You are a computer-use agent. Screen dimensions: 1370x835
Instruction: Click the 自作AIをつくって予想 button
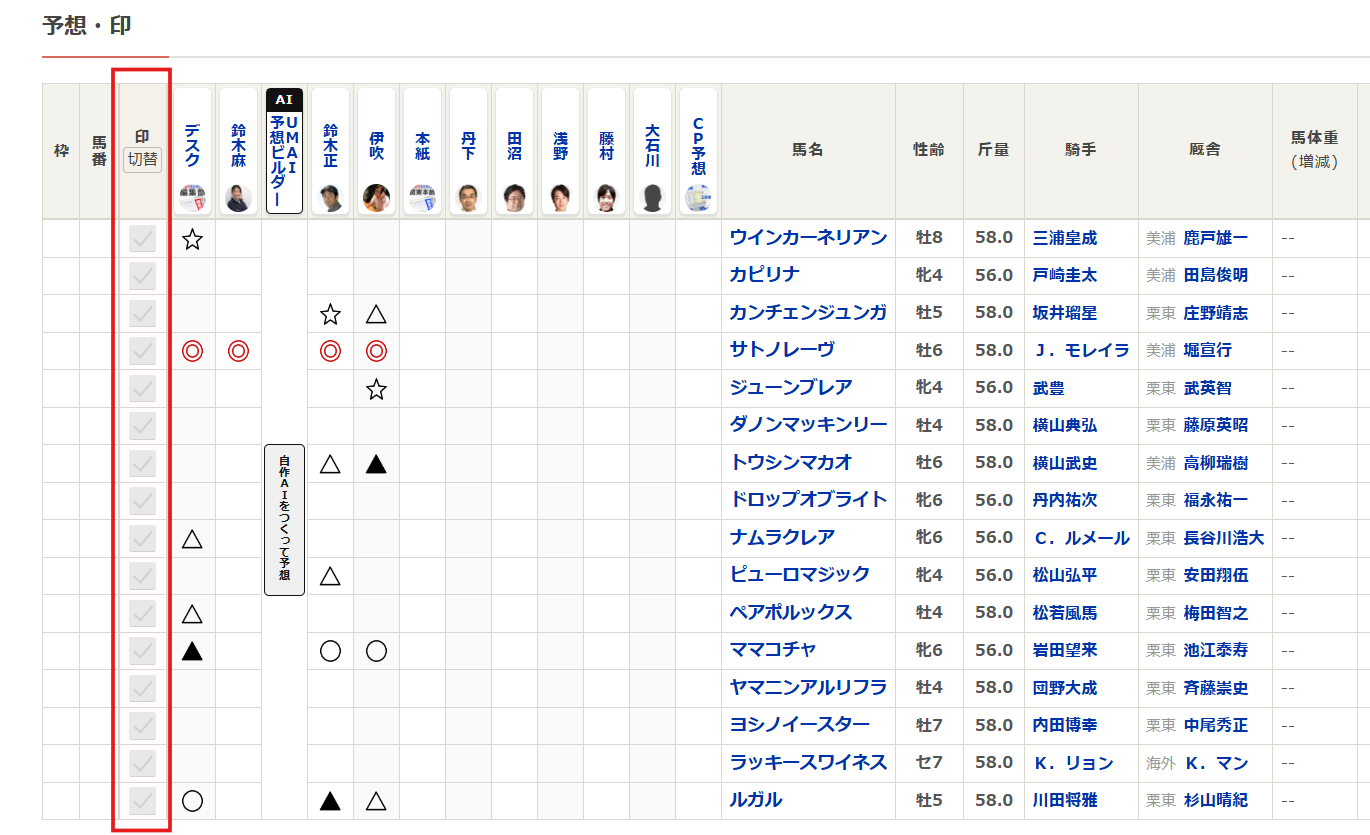(284, 520)
